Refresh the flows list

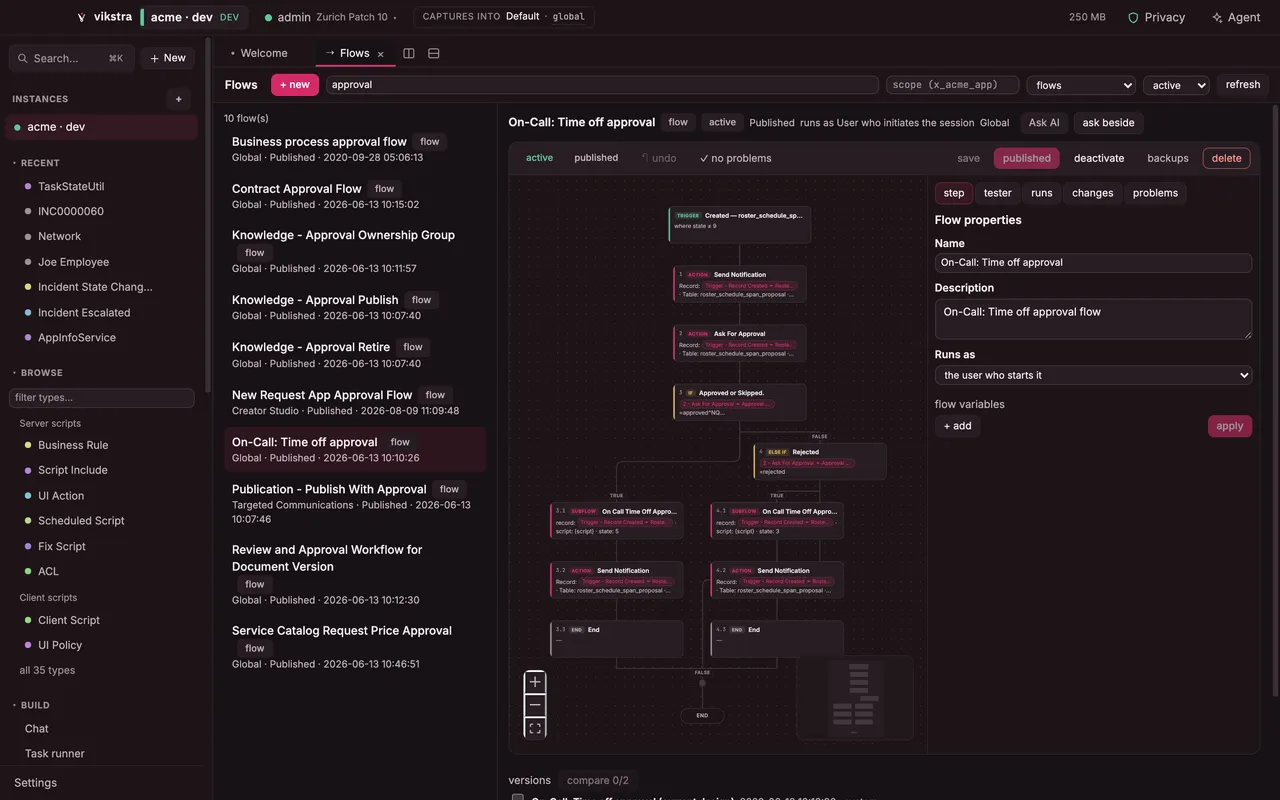(1243, 85)
